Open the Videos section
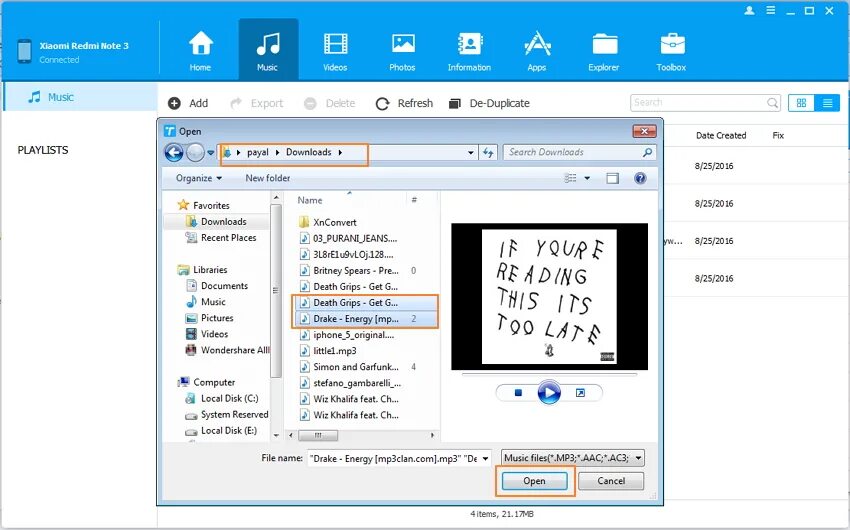 pos(335,50)
